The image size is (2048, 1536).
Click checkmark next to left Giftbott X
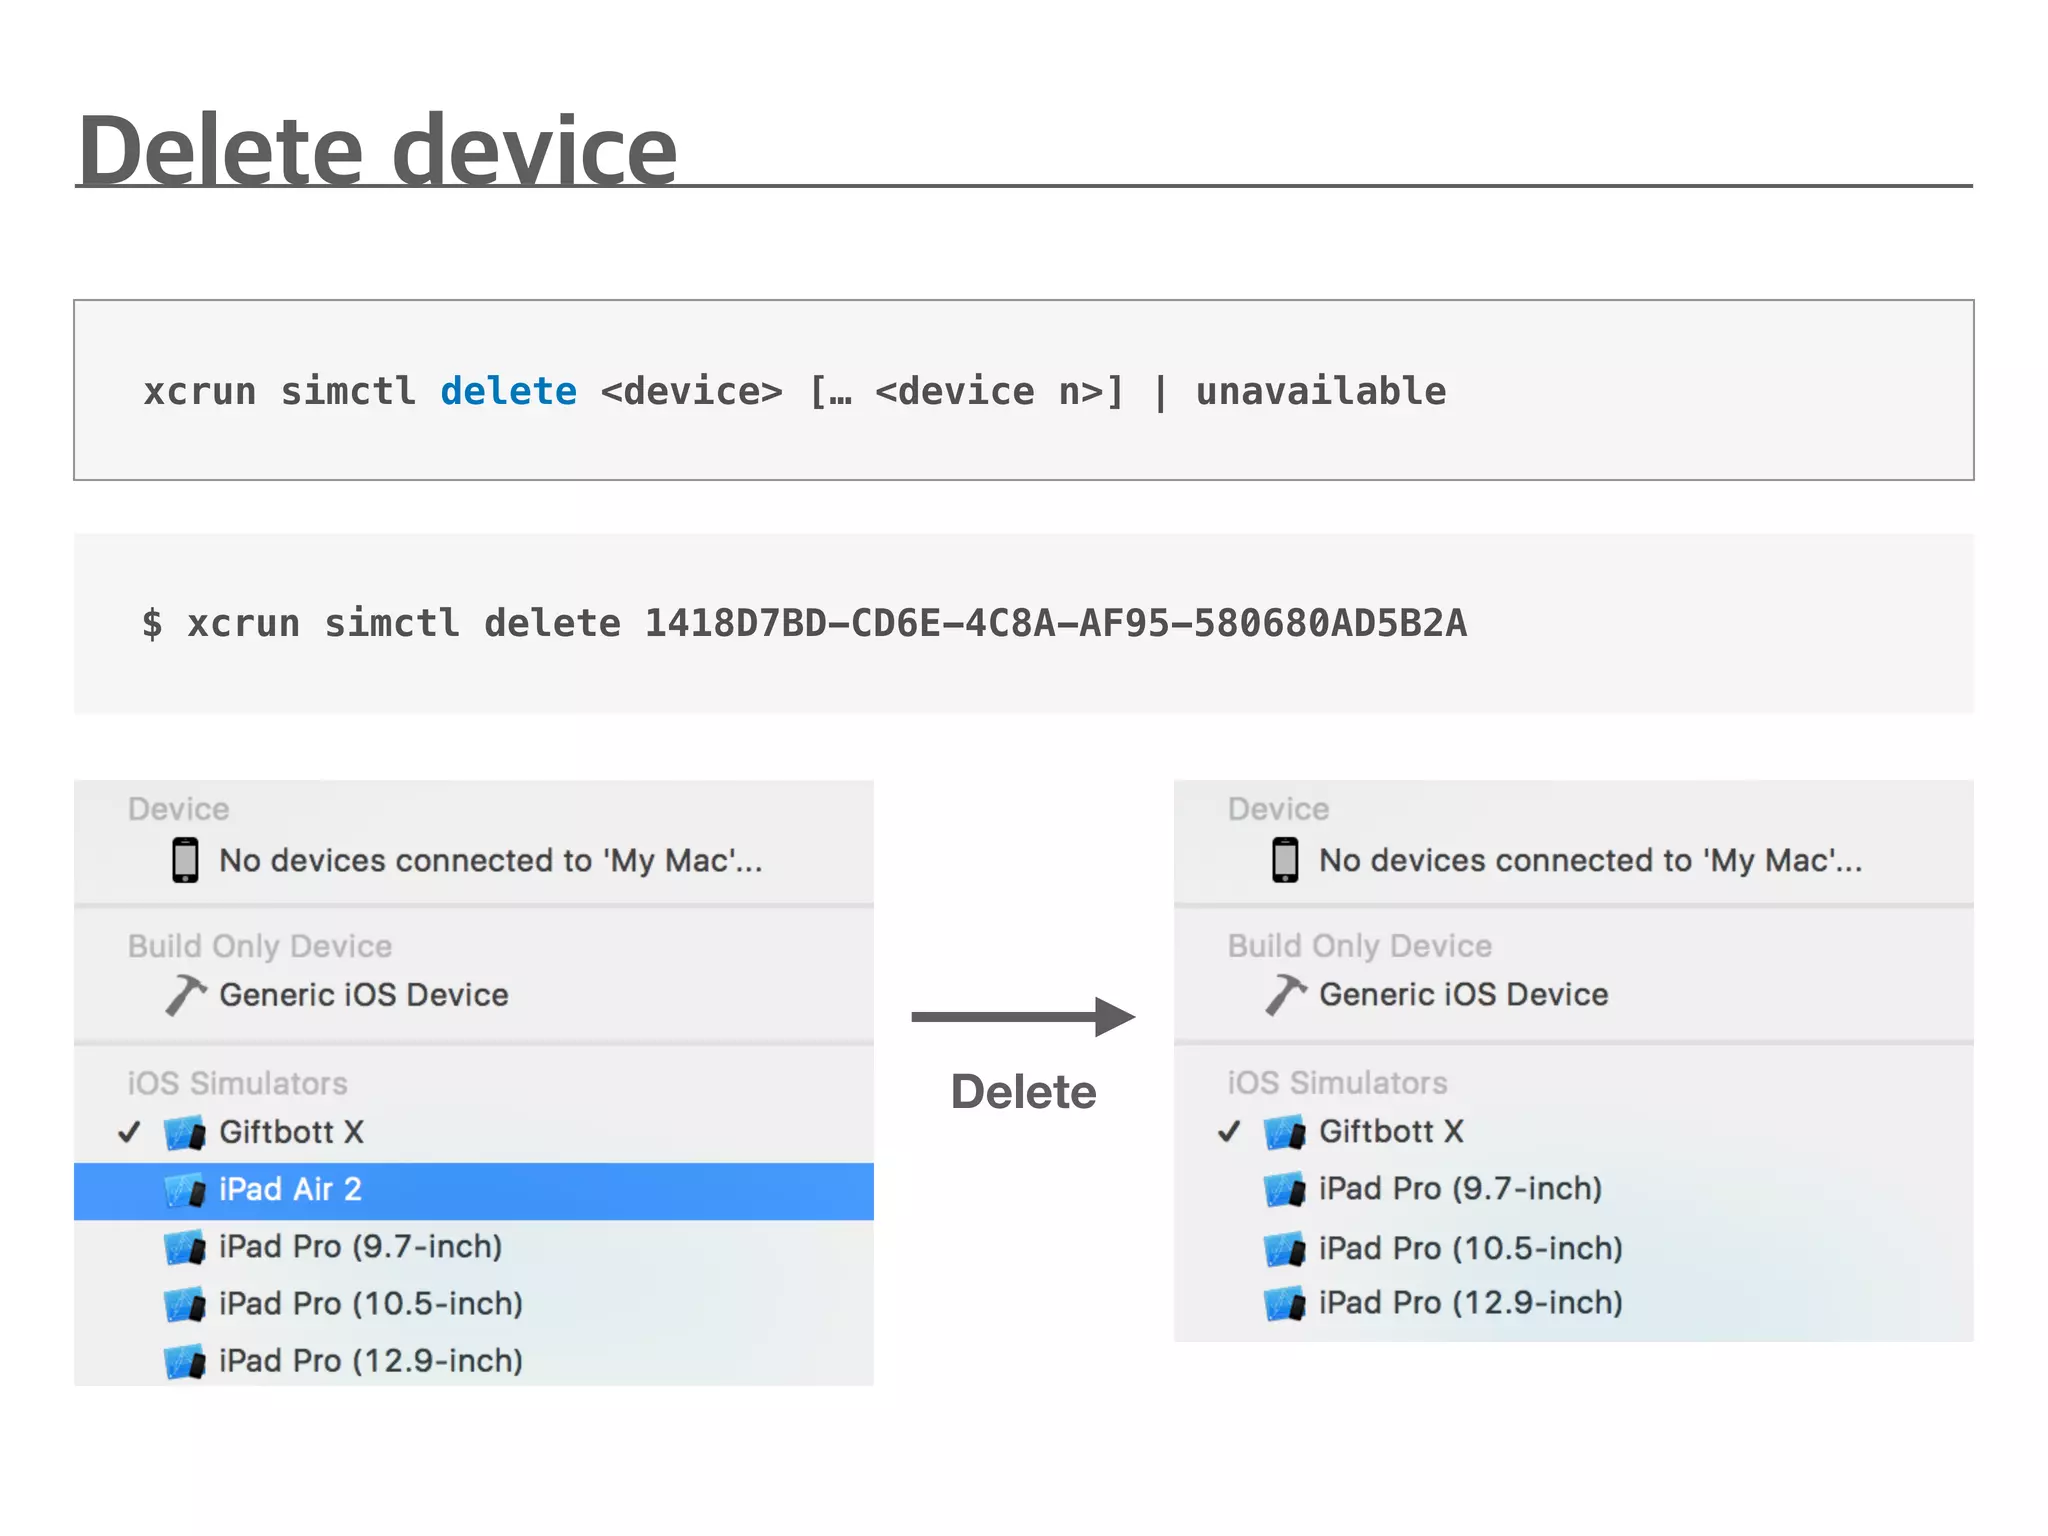click(129, 1133)
